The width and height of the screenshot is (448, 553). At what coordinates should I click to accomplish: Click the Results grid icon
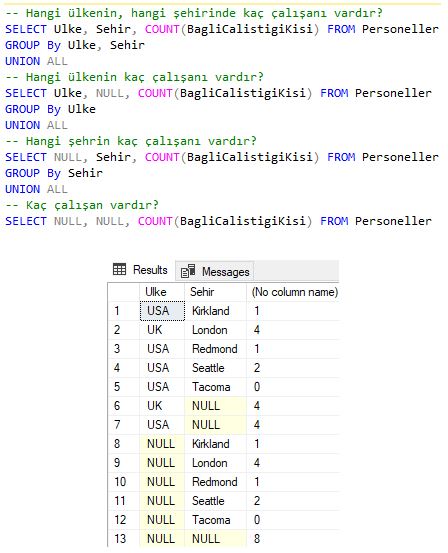119,269
